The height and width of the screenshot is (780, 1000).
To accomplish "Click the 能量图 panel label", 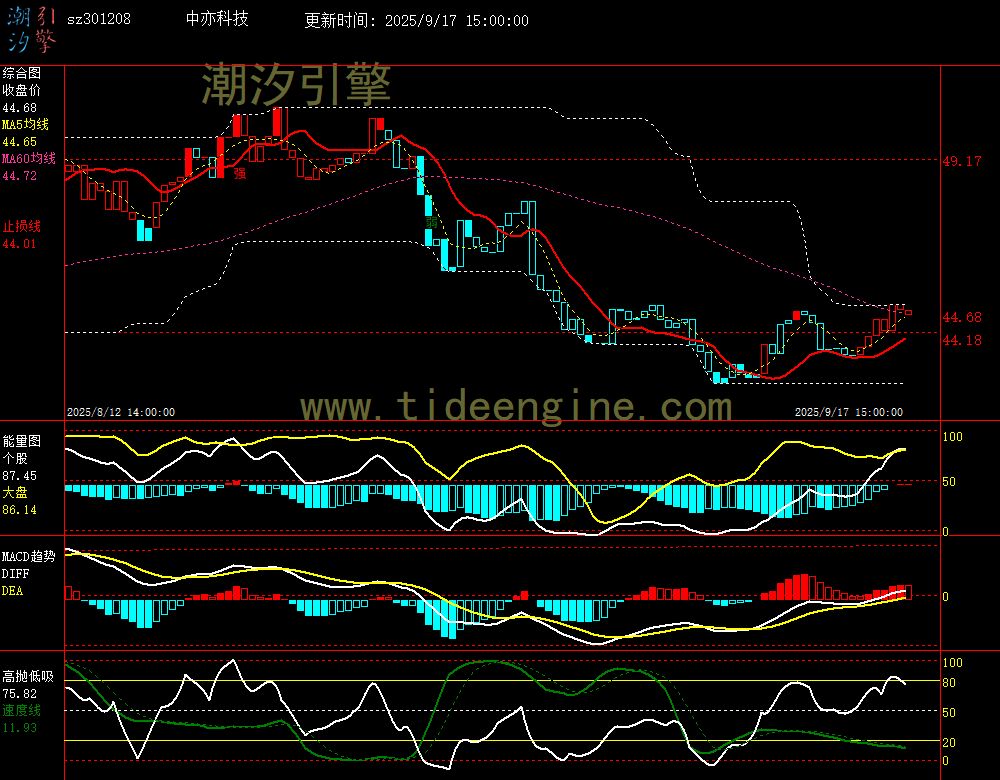I will [22, 441].
